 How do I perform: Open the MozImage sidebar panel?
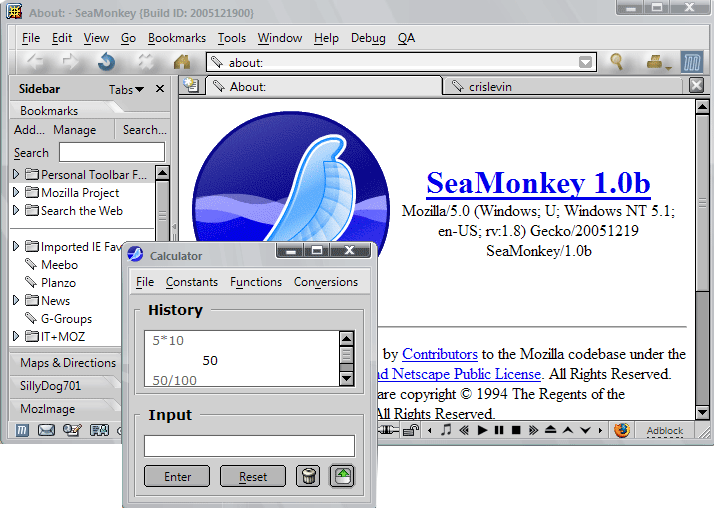[65, 409]
